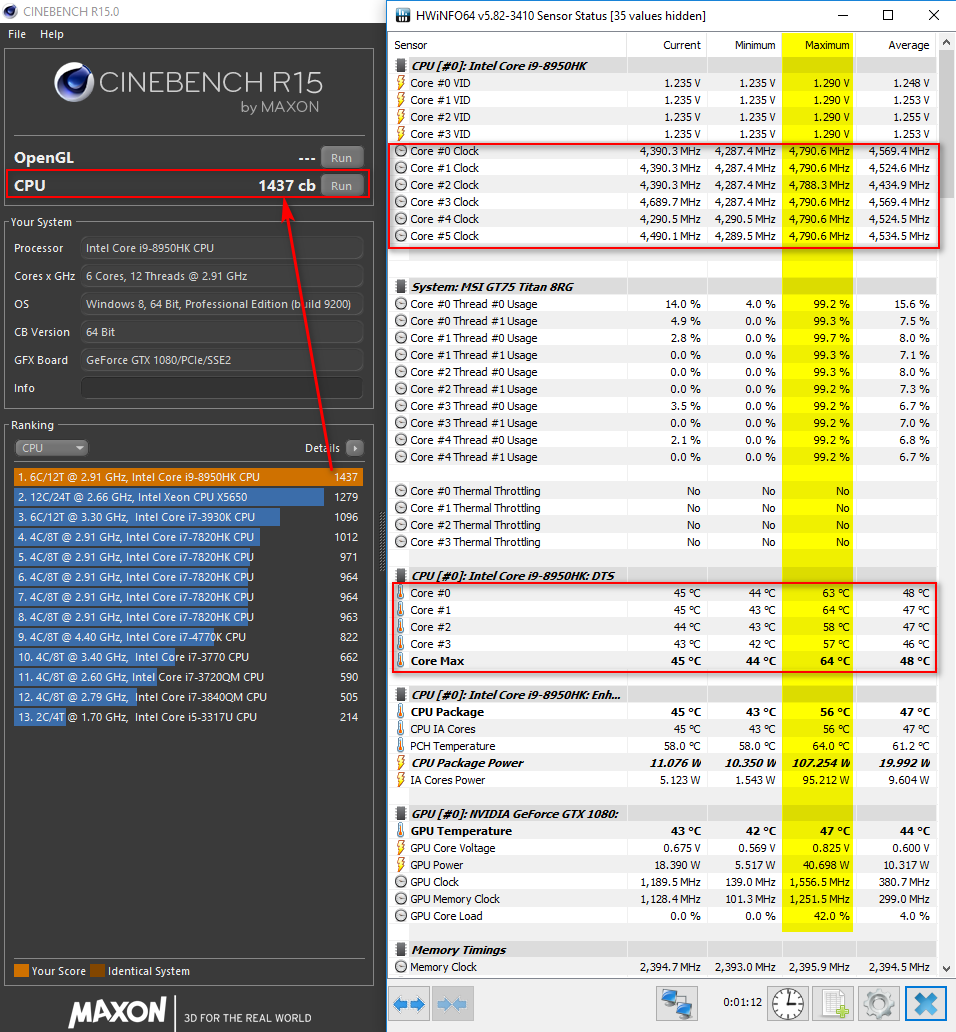956x1032 pixels.
Task: Maximize the HWiNFO64 Sensor Status window
Action: (888, 15)
